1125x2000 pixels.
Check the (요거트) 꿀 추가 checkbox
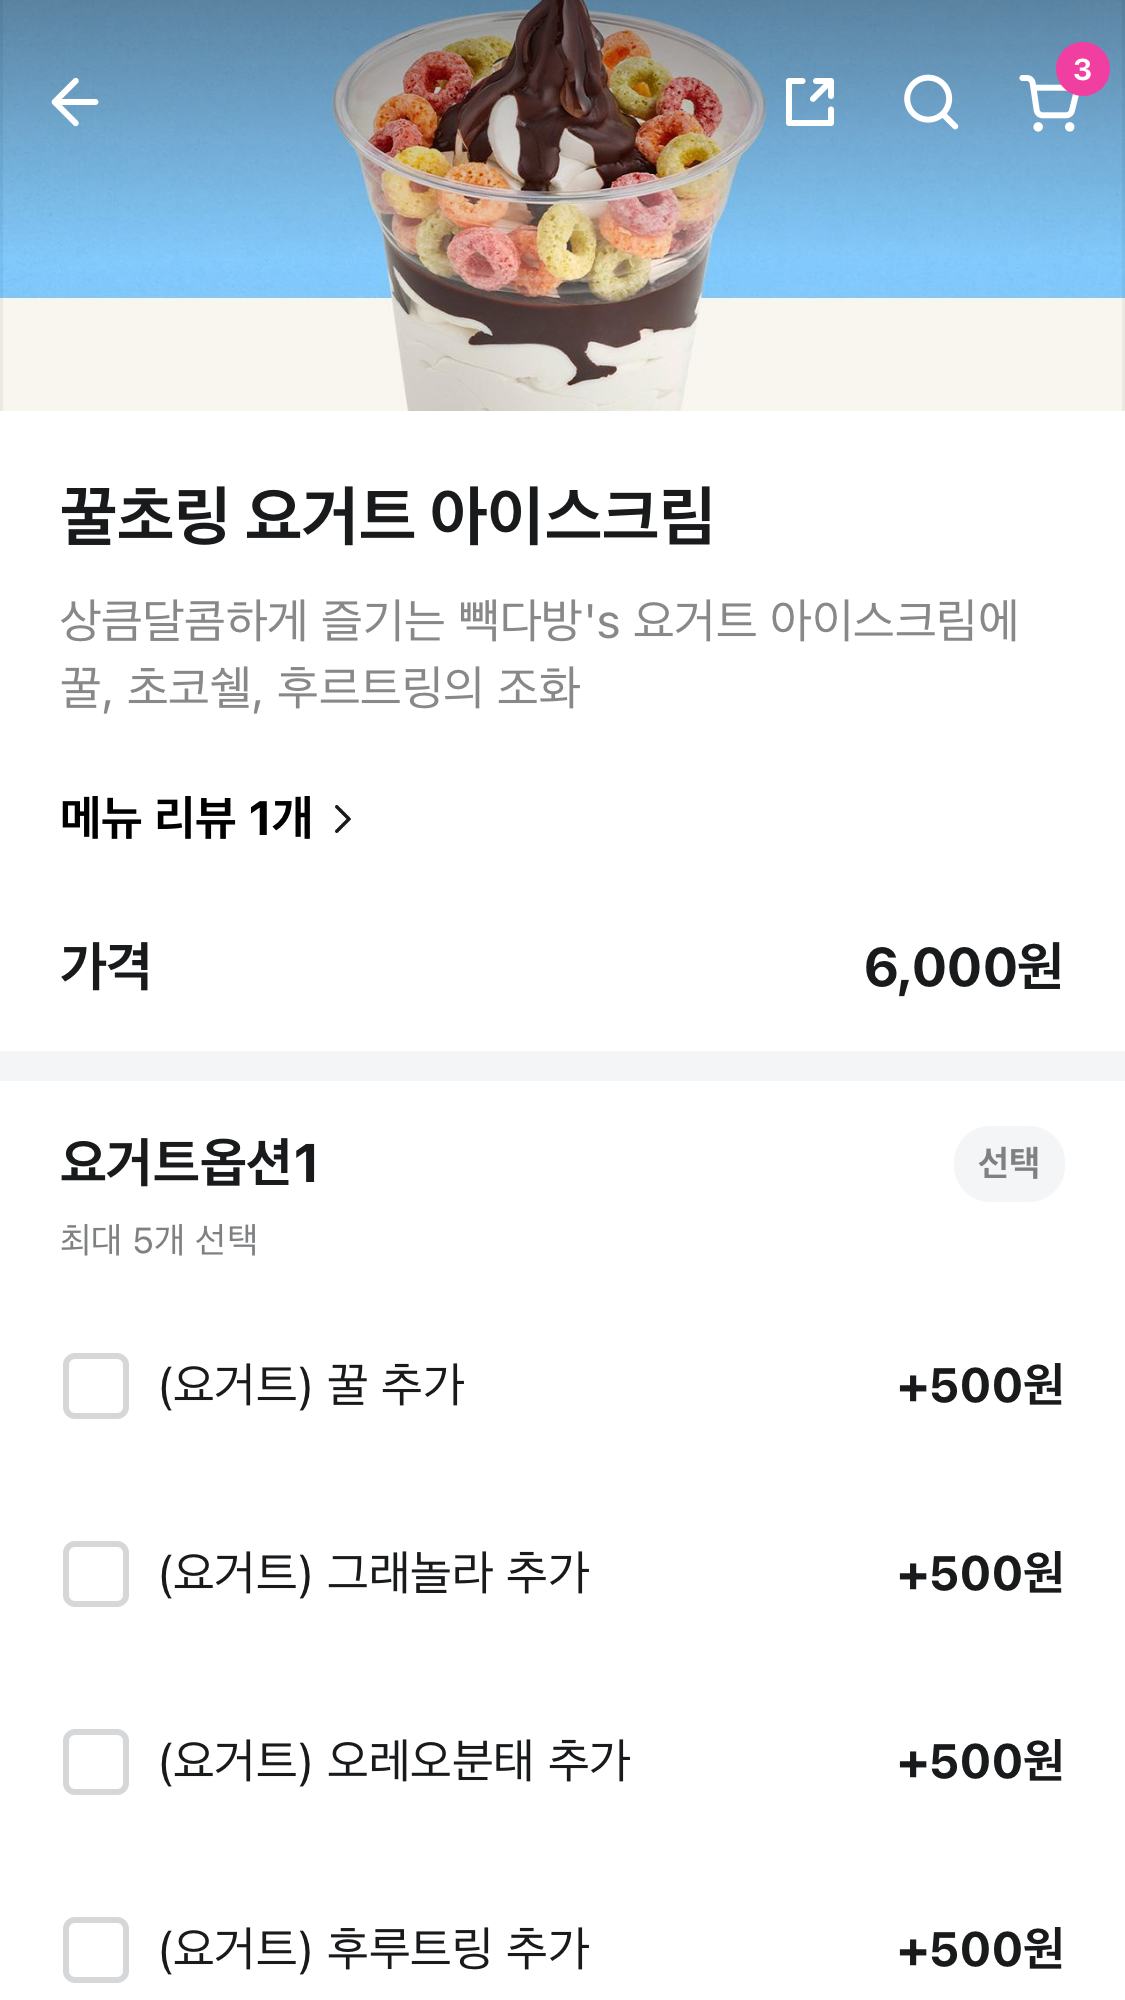[x=96, y=1386]
